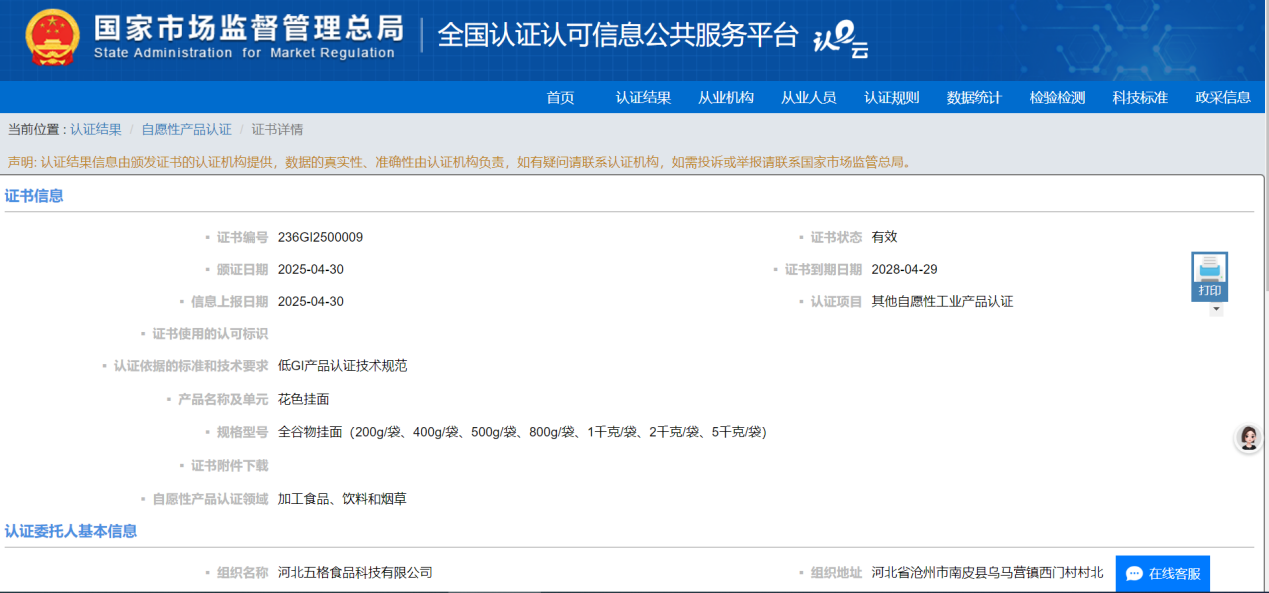Open the 从业人员 navigation item
This screenshot has height=593, width=1269.
click(x=808, y=98)
